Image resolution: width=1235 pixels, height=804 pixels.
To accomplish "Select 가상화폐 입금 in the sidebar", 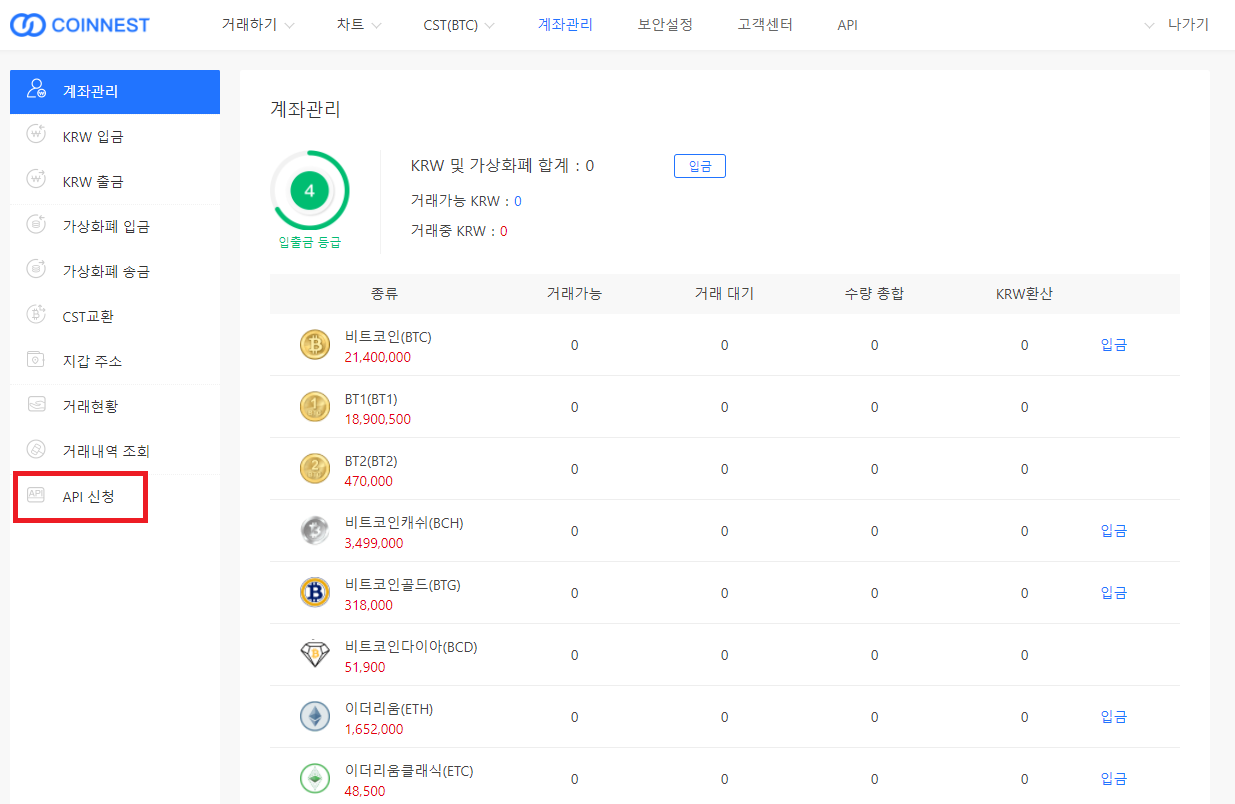I will [x=115, y=226].
